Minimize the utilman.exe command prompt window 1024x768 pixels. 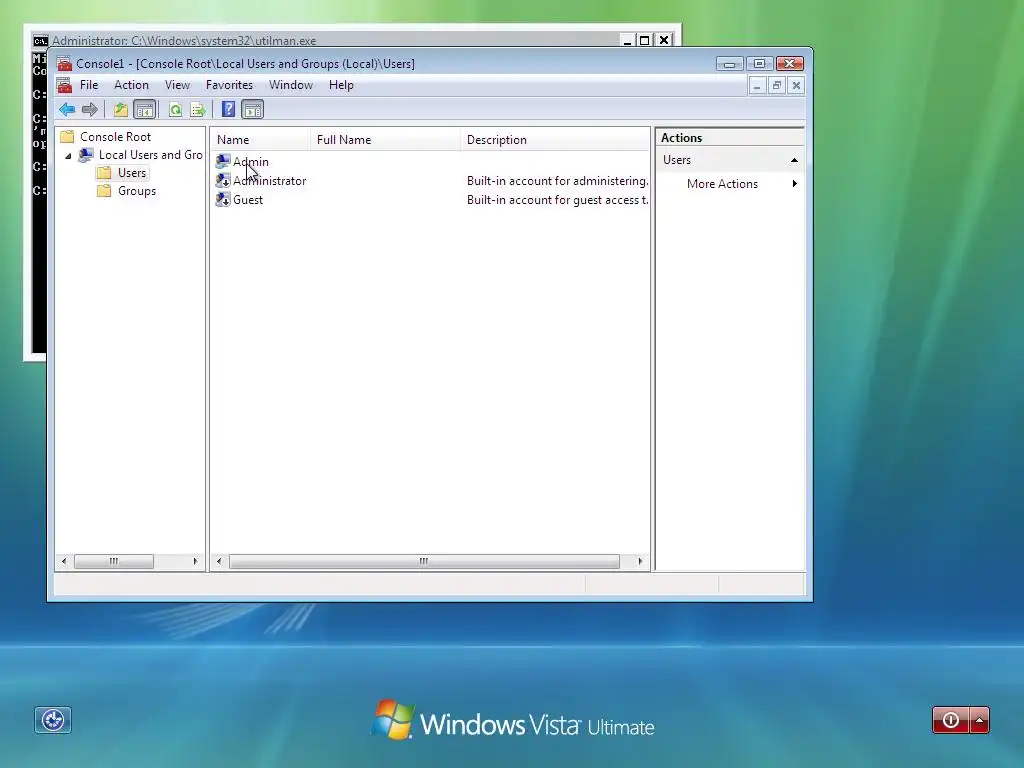point(627,40)
